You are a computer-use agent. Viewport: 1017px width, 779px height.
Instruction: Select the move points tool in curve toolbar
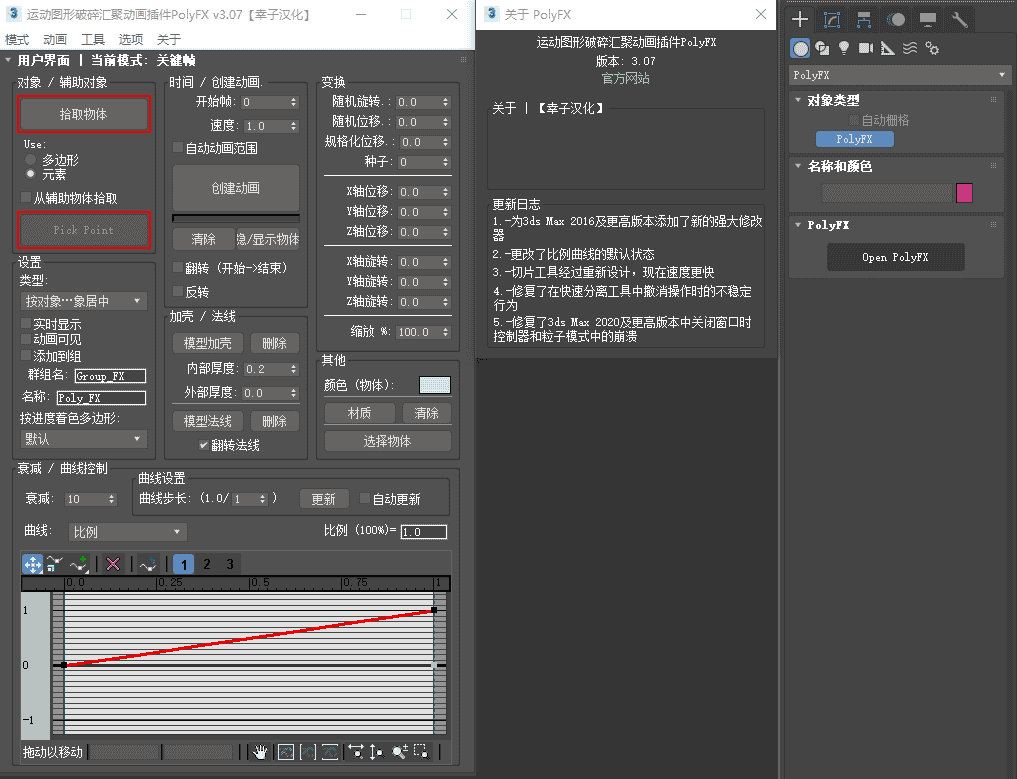[32, 564]
